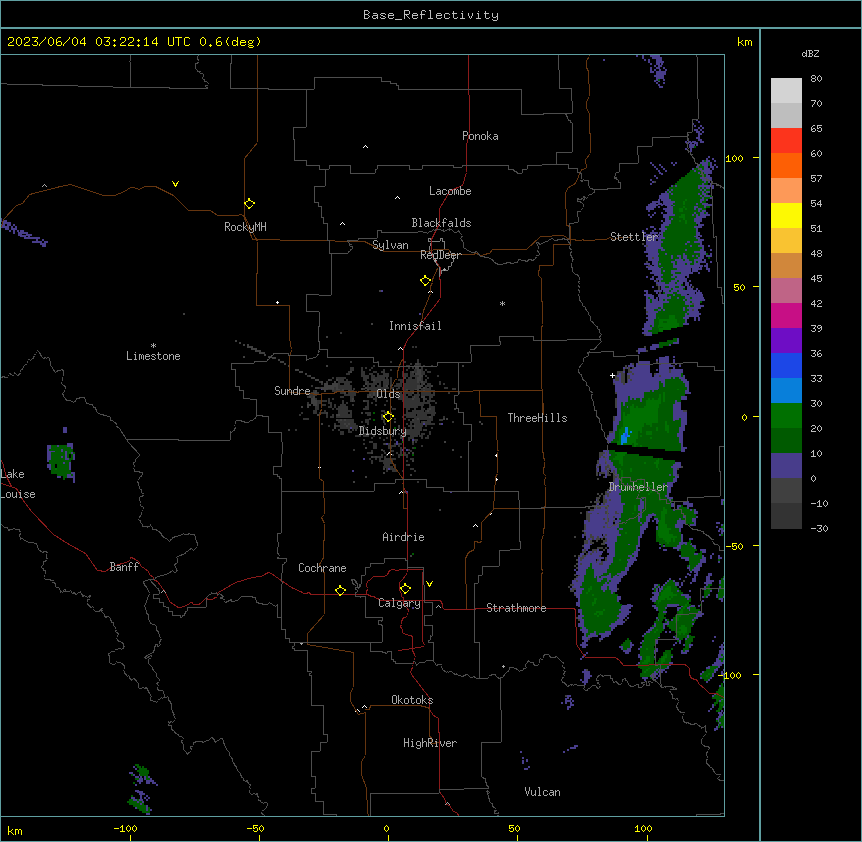Screen dimensions: 862x842
Task: Click the yellow diamond marker south of RedDeer
Action: coord(425,281)
